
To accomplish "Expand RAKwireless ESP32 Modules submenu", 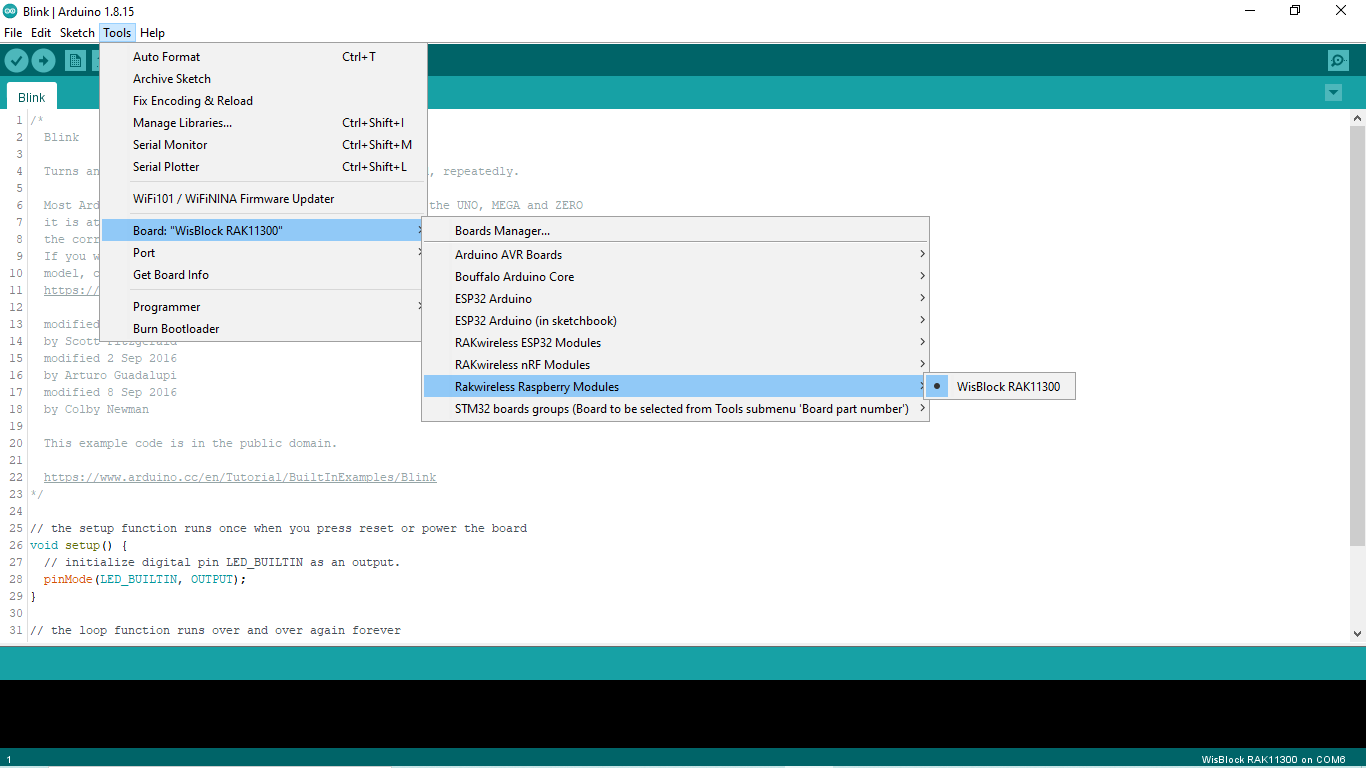I will [x=676, y=343].
